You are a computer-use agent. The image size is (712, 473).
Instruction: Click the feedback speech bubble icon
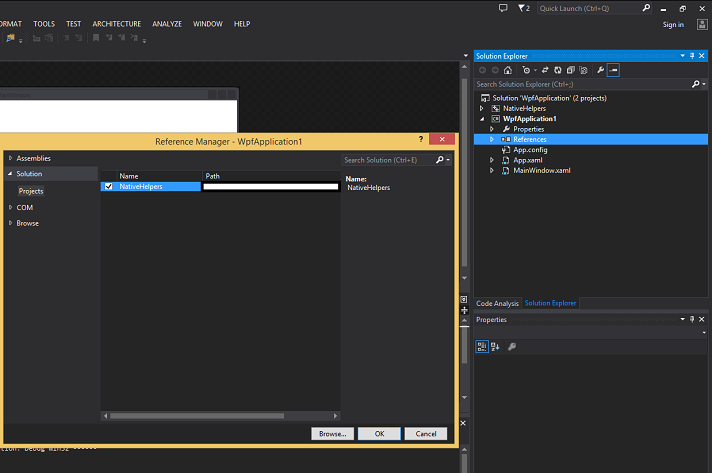503,8
